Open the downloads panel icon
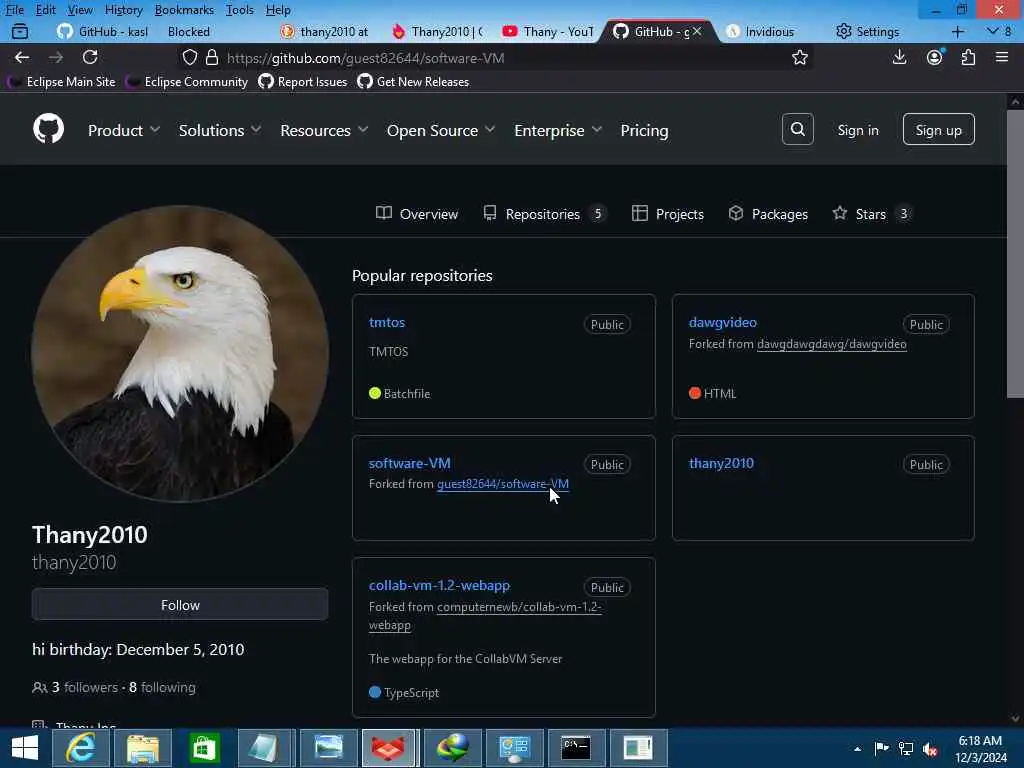Screen dimensions: 1024x768 point(899,57)
